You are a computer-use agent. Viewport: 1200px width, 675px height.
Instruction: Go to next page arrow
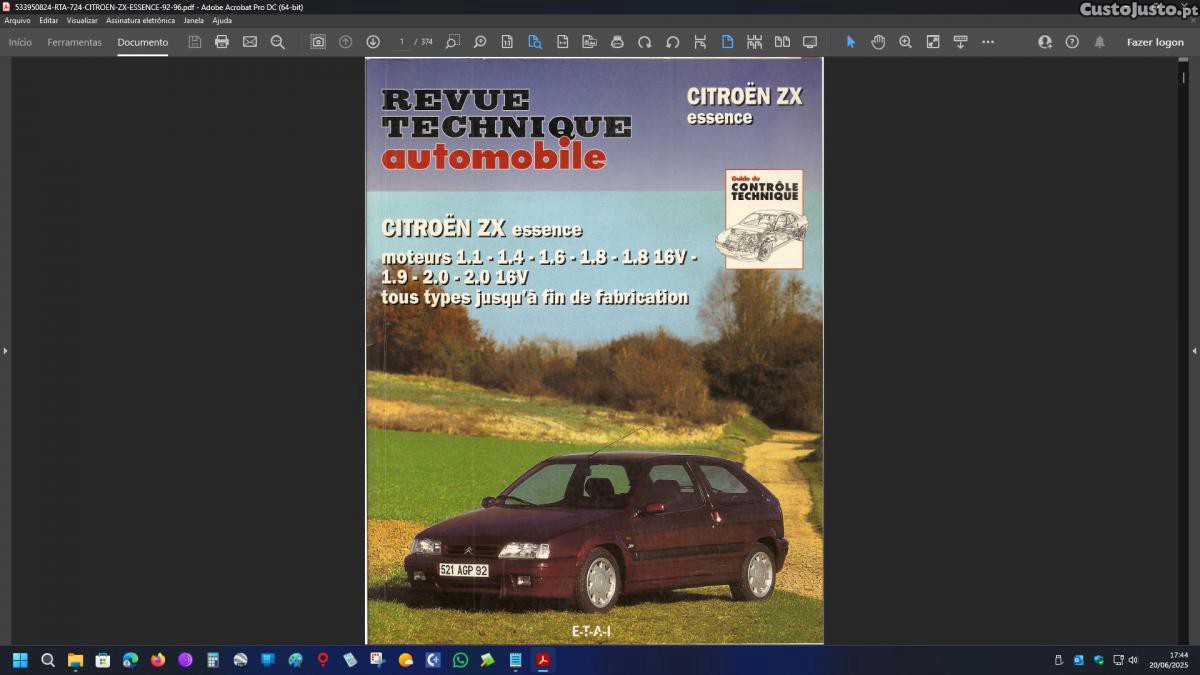coord(373,42)
